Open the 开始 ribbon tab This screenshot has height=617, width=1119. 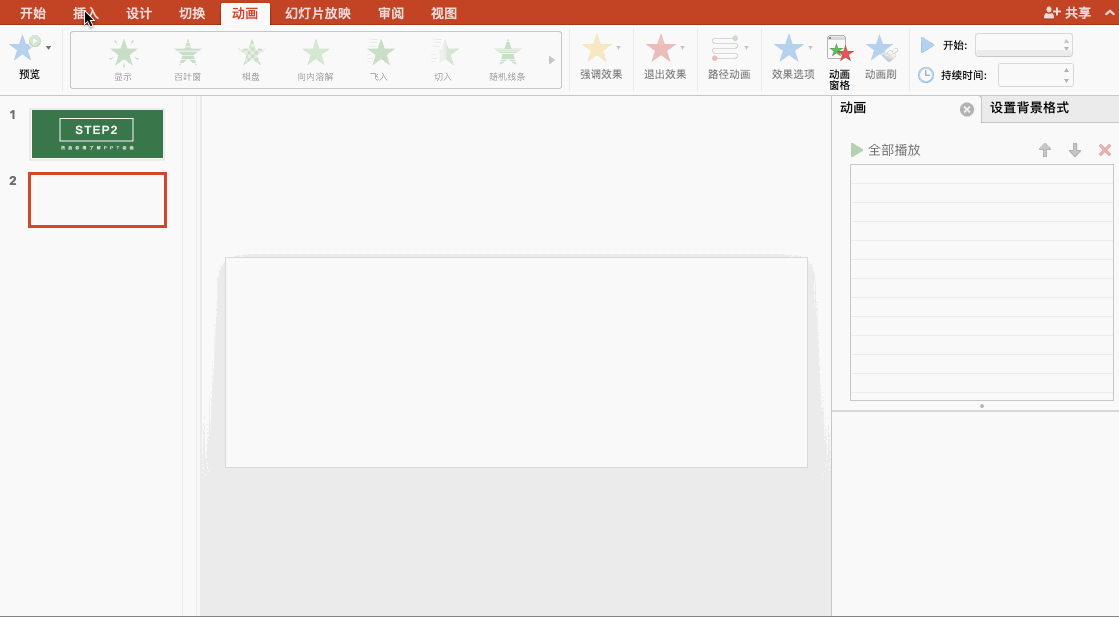point(33,13)
